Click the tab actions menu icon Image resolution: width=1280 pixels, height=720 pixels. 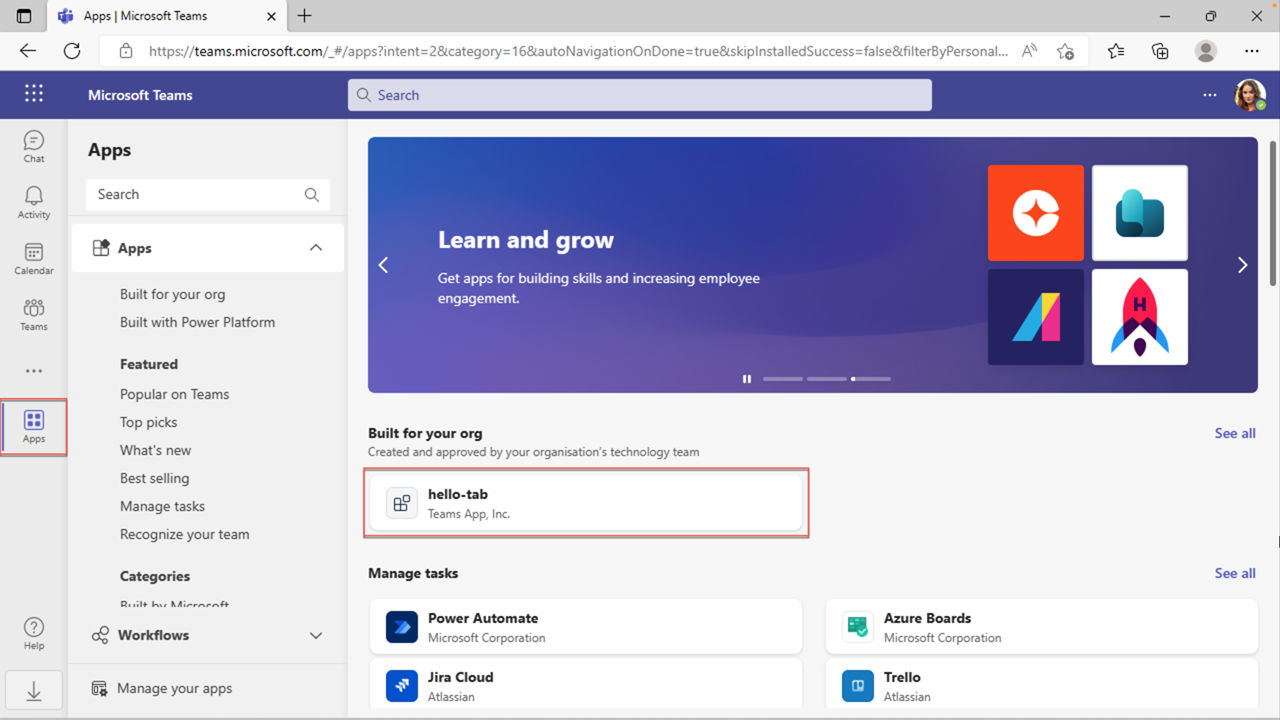(x=24, y=16)
